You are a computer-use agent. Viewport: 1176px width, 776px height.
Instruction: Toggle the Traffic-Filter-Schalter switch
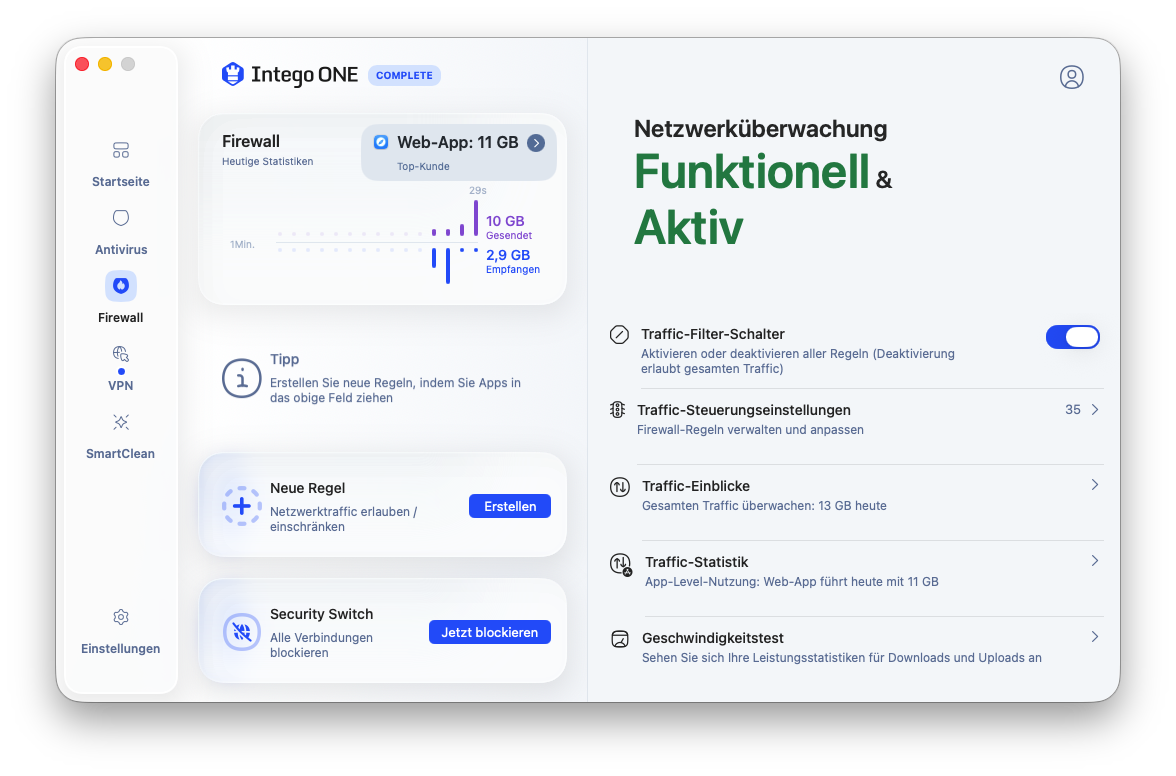[x=1072, y=337]
